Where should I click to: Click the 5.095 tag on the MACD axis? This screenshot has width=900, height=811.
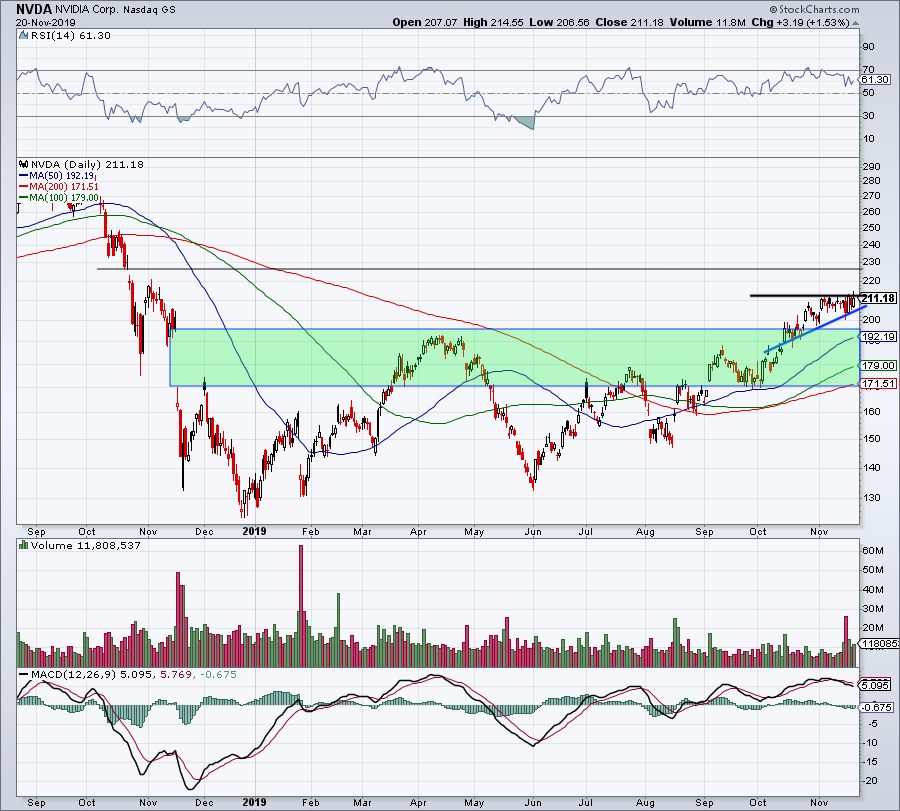(875, 685)
